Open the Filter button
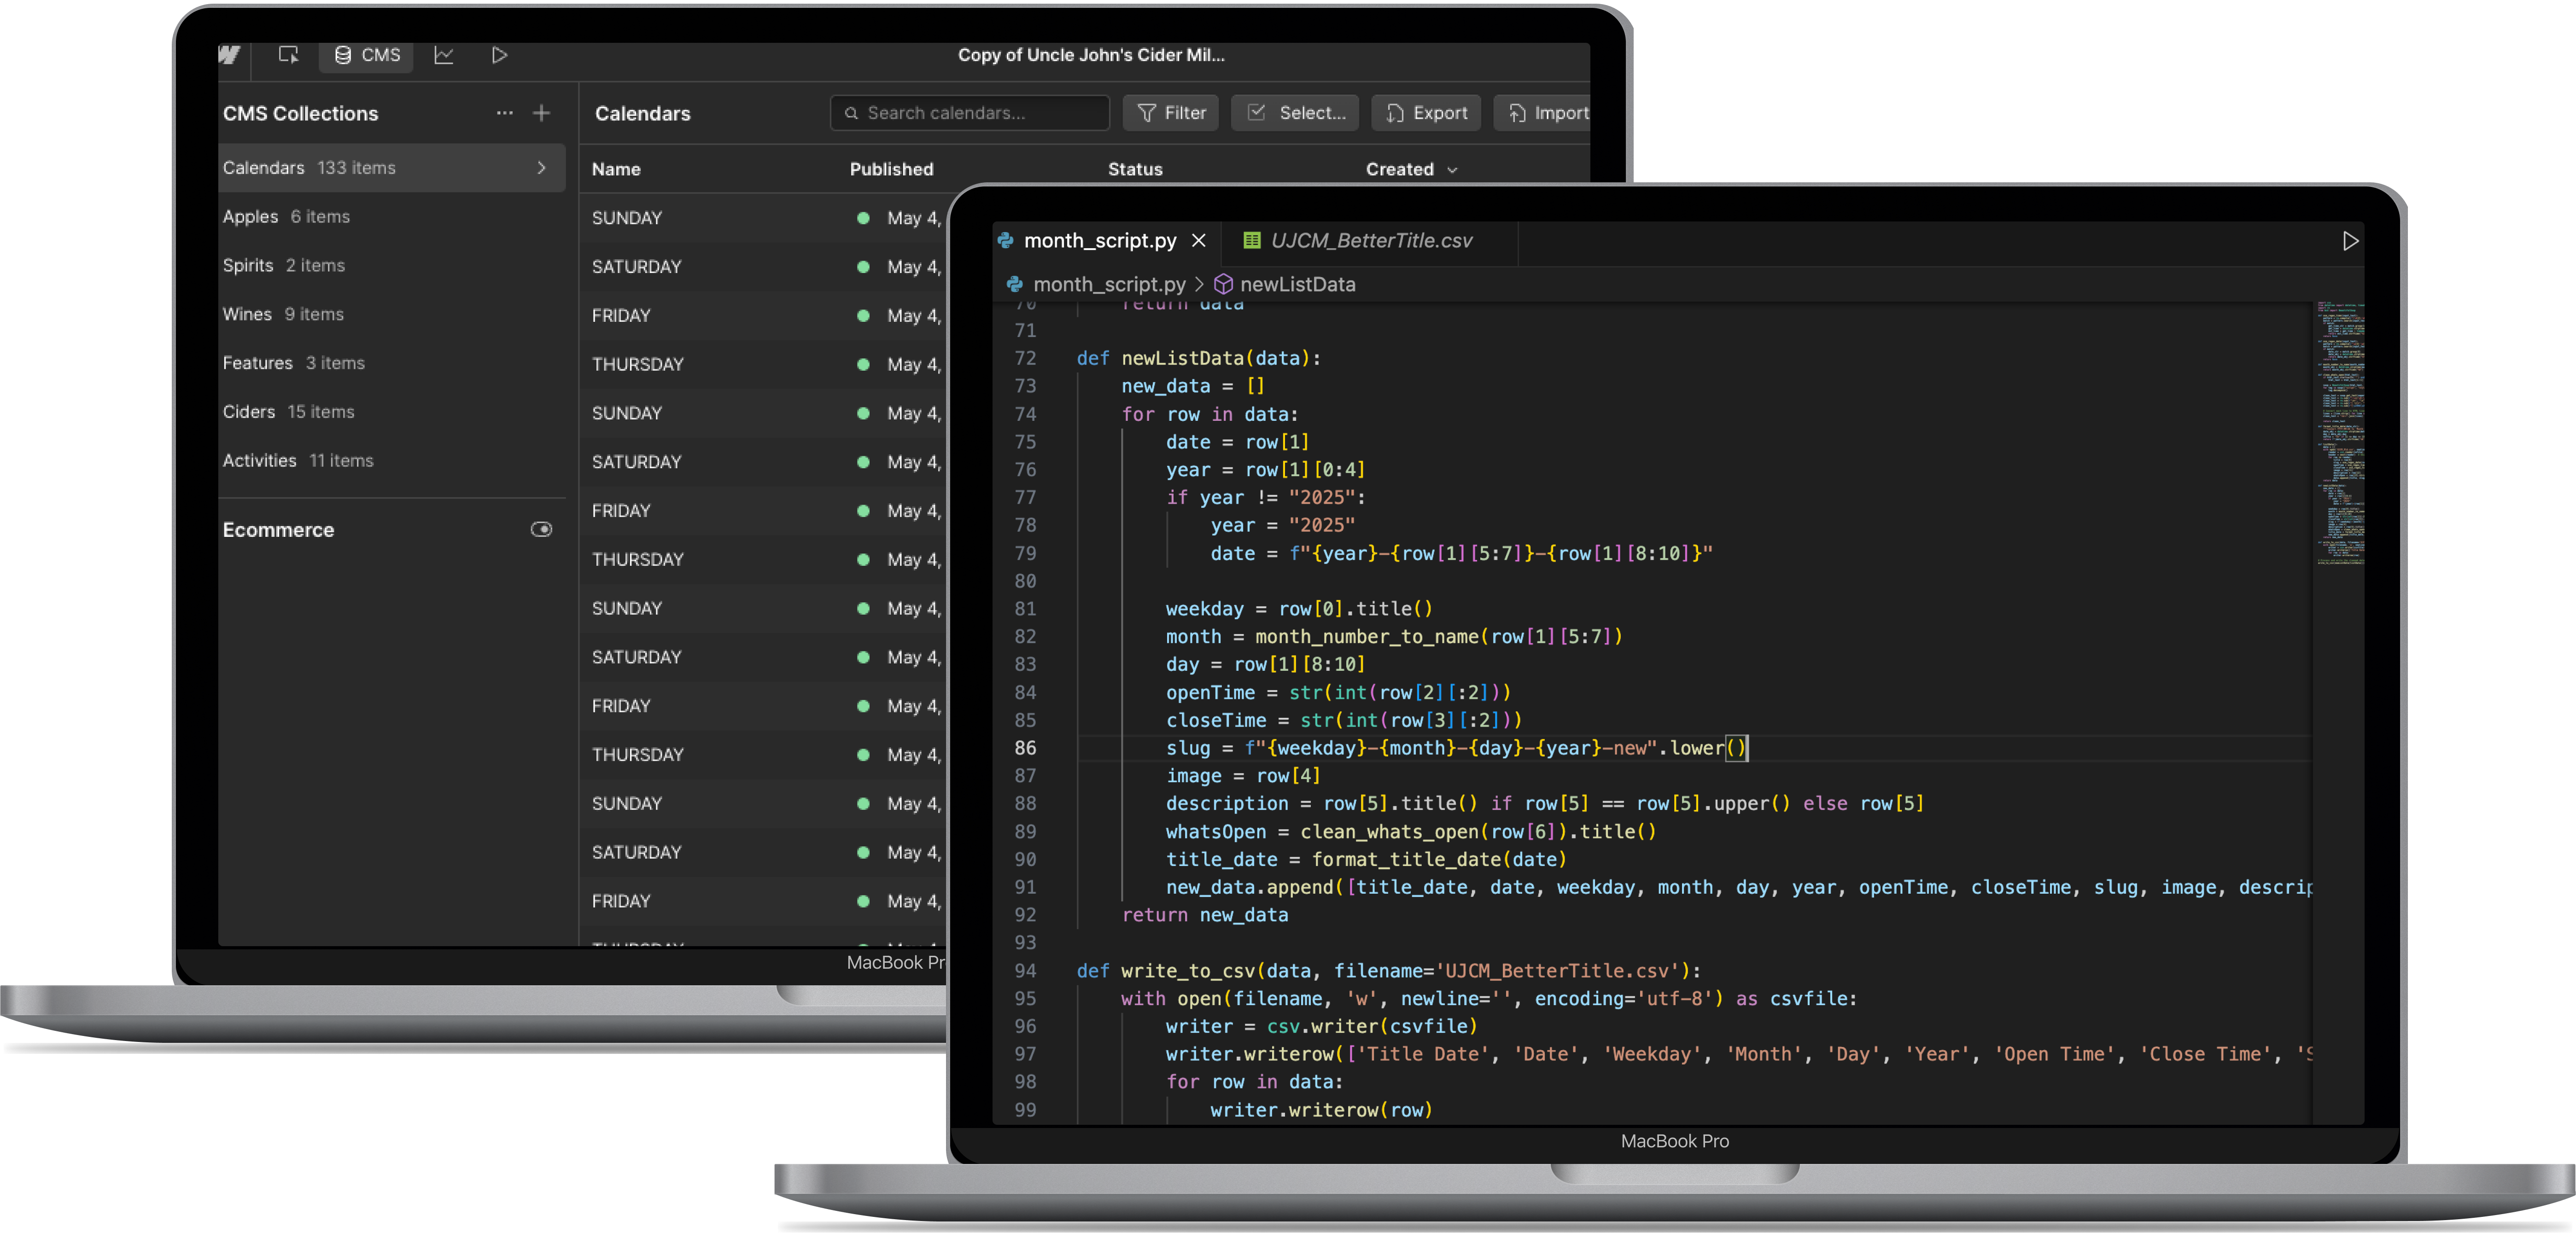2576x1233 pixels. pos(1171,113)
